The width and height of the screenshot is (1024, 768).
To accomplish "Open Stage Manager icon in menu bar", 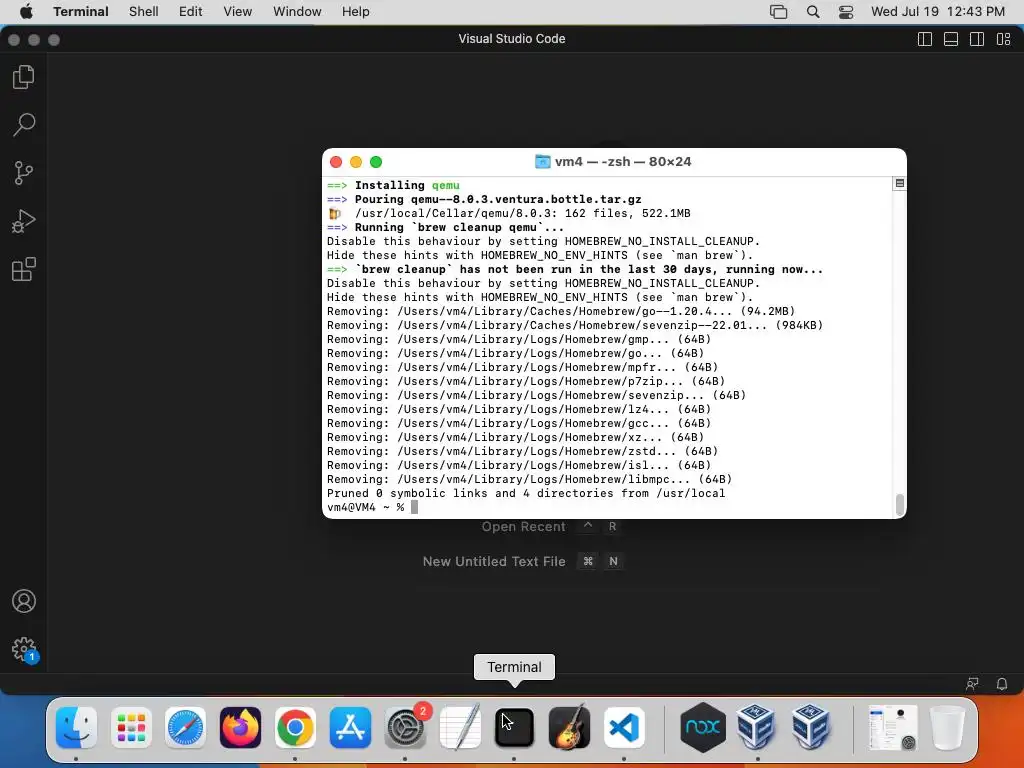I will pos(778,12).
